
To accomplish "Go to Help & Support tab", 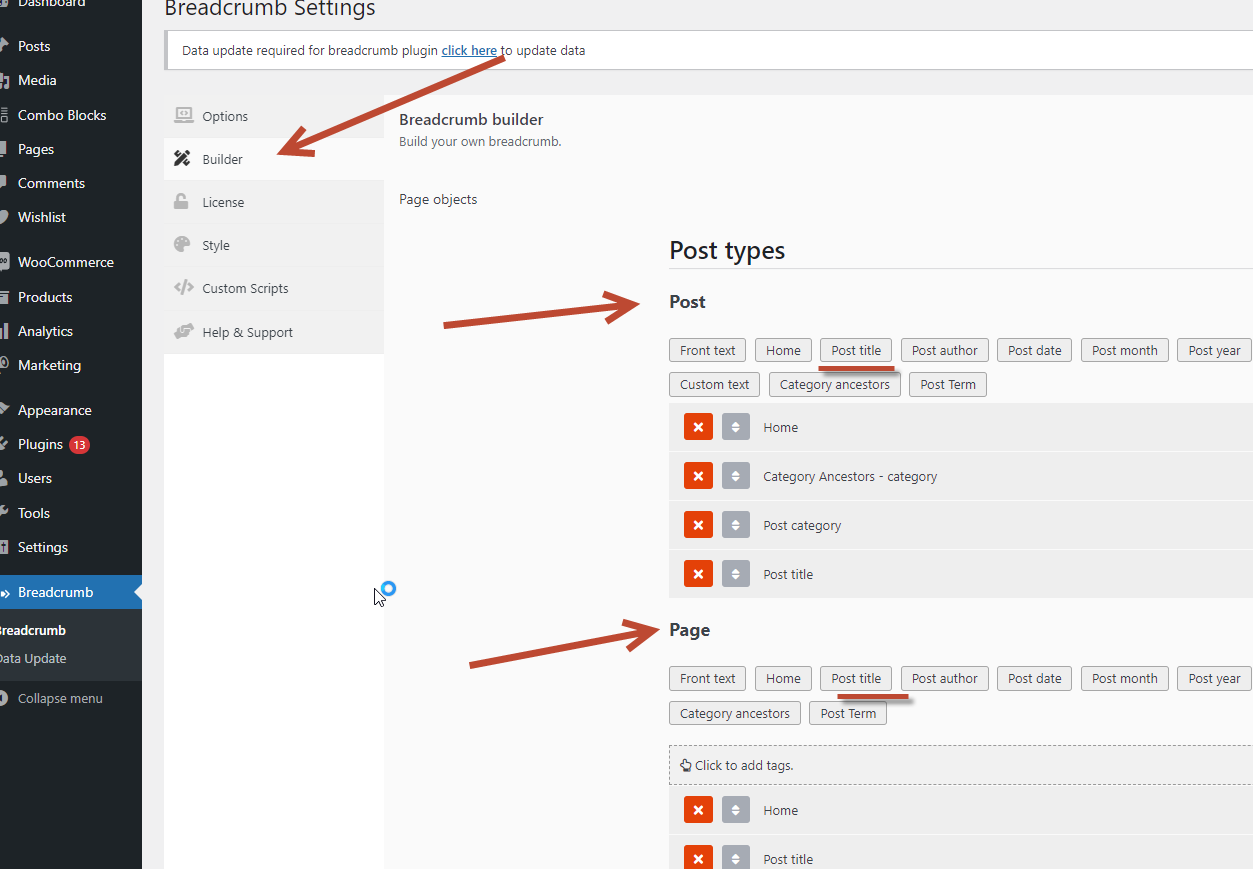I will pyautogui.click(x=274, y=332).
